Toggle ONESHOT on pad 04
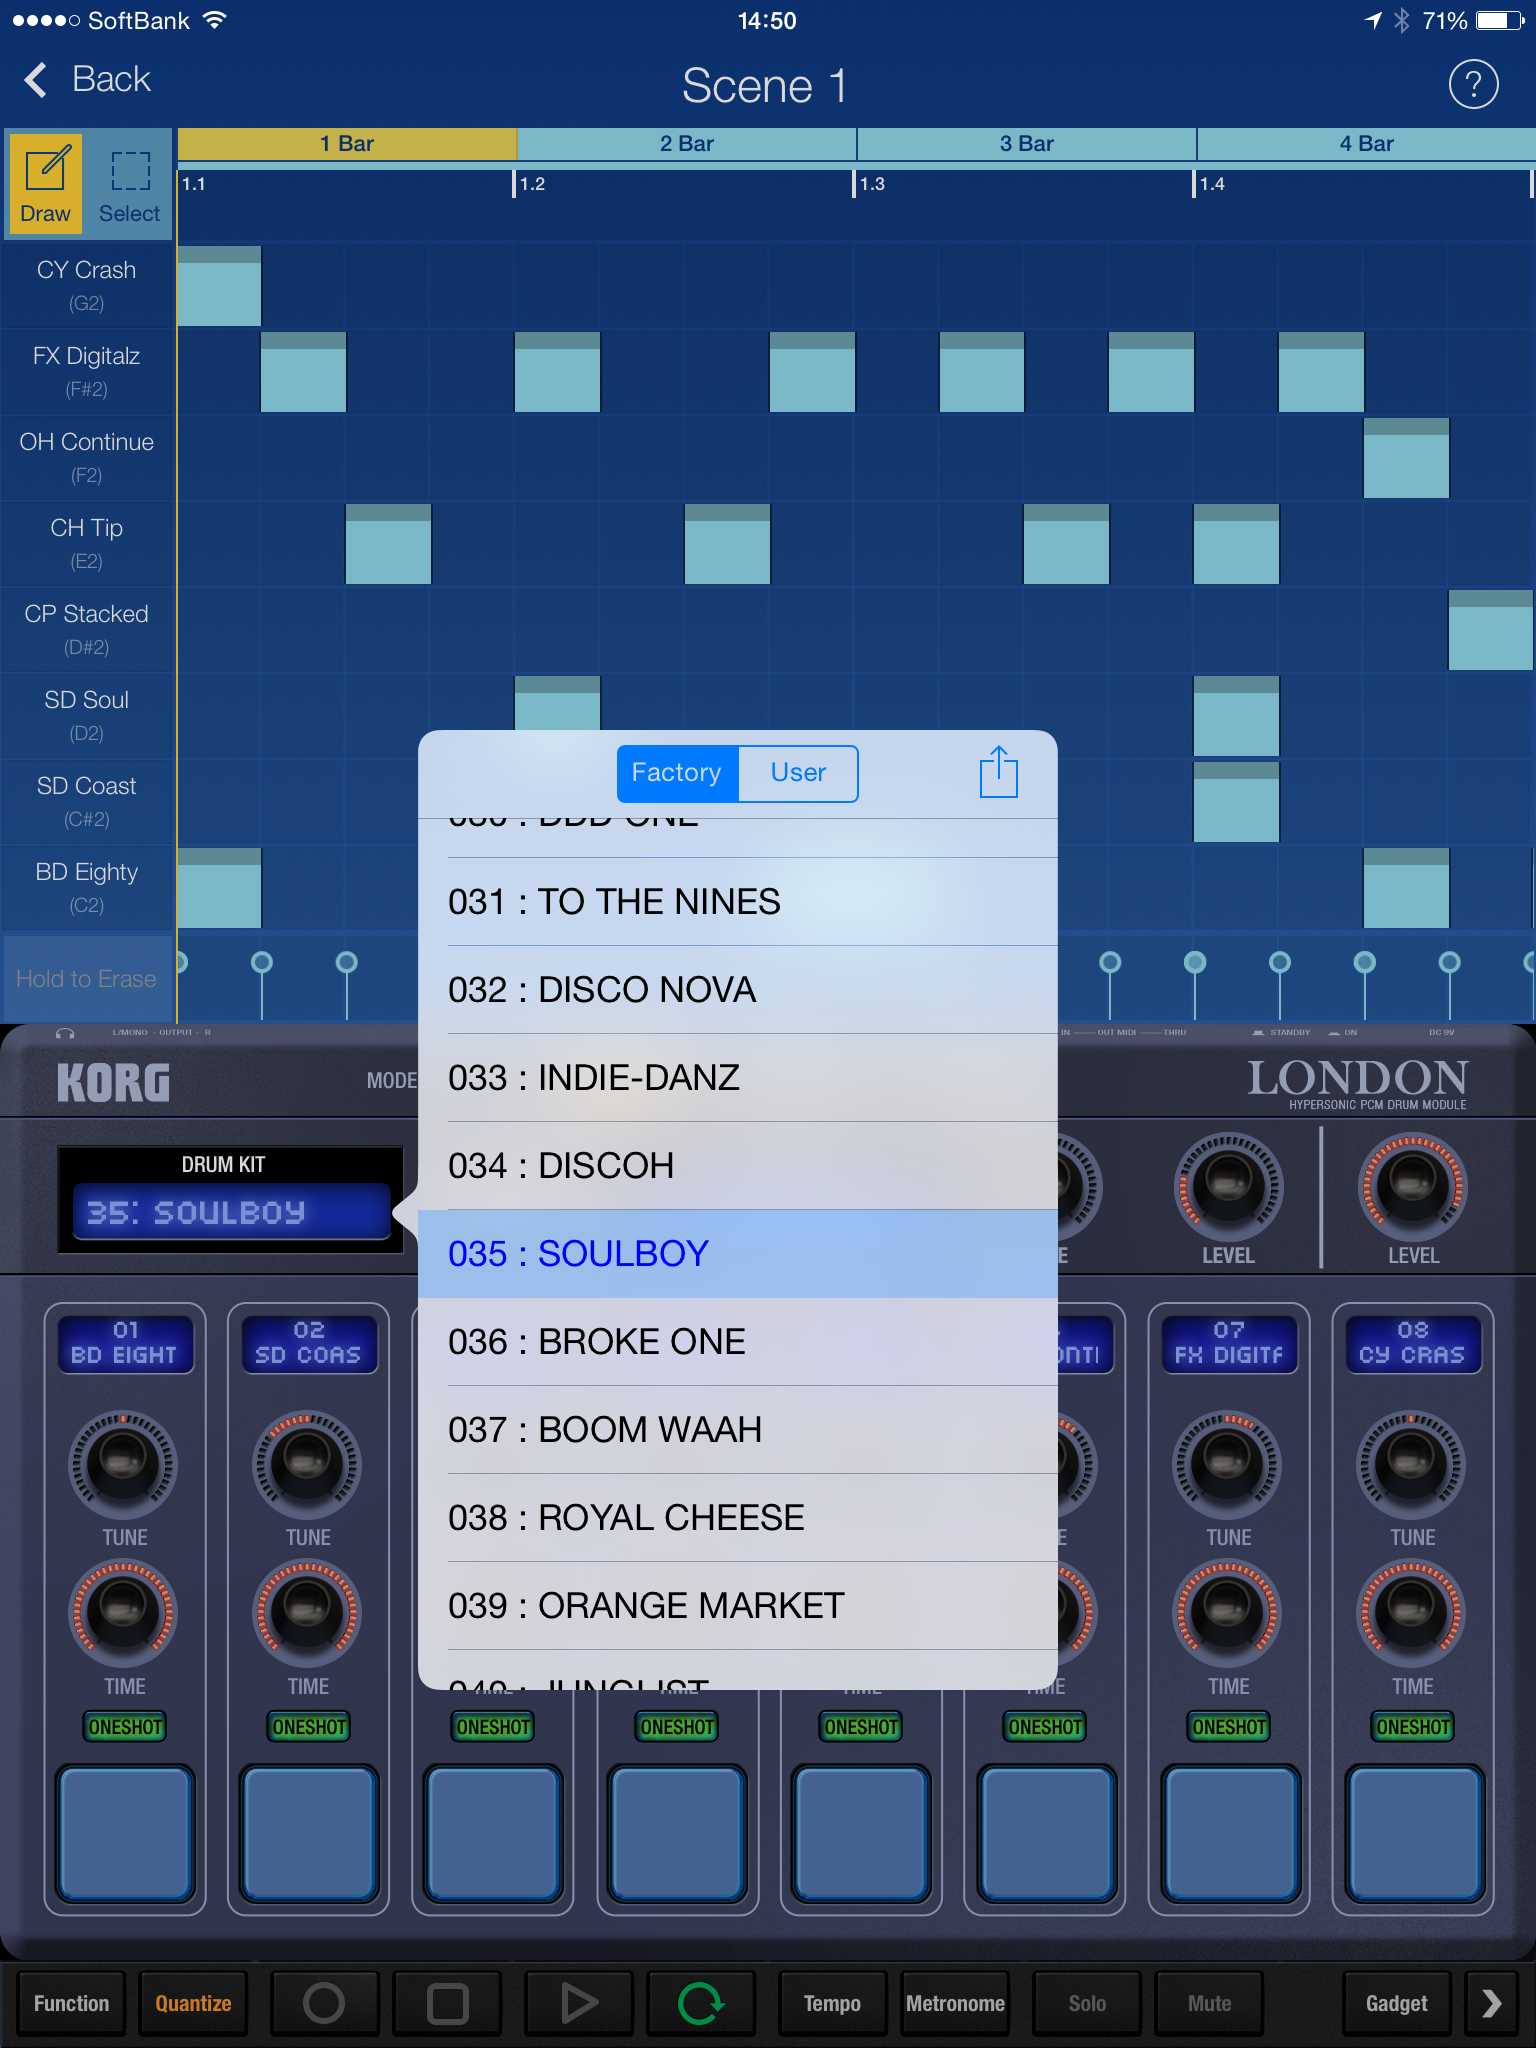This screenshot has height=2048, width=1536. (x=677, y=1727)
